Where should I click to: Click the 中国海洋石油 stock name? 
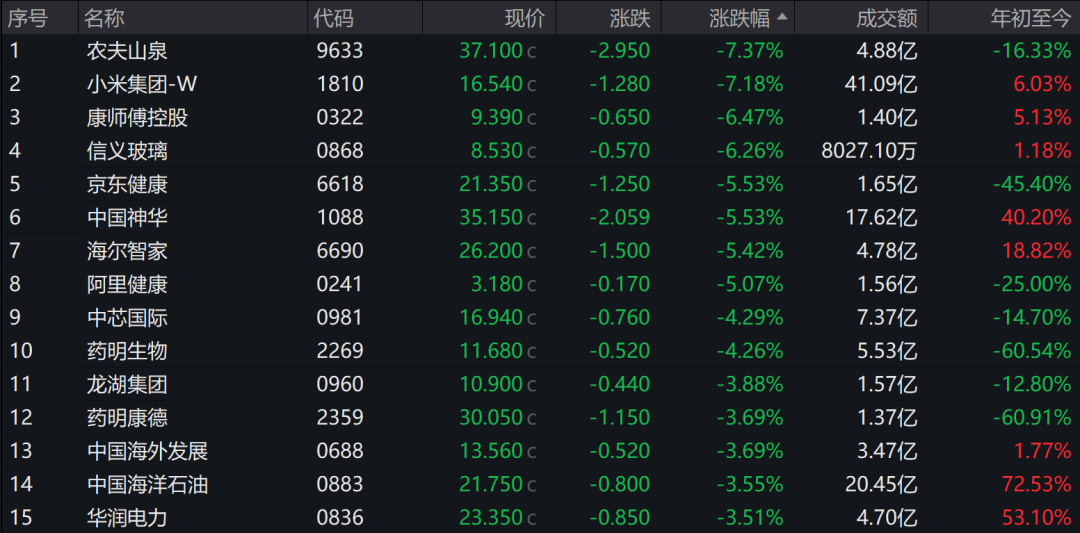coord(147,485)
